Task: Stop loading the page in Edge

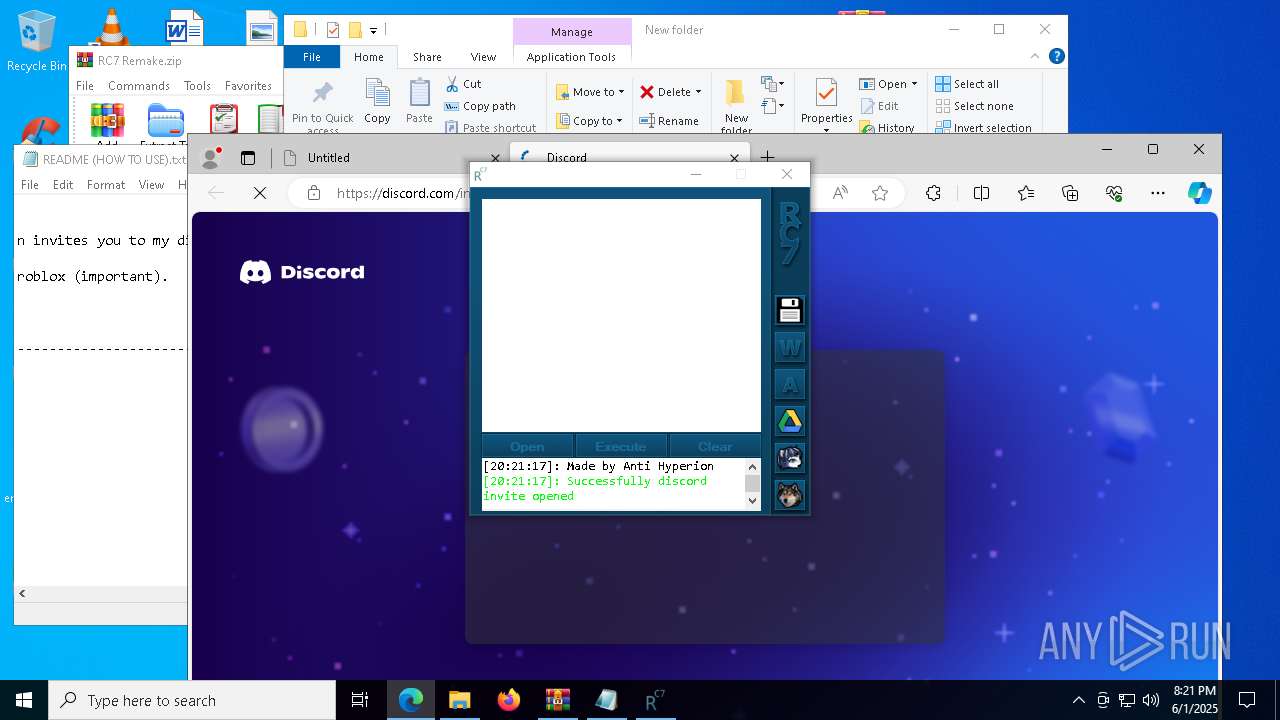Action: pos(260,193)
